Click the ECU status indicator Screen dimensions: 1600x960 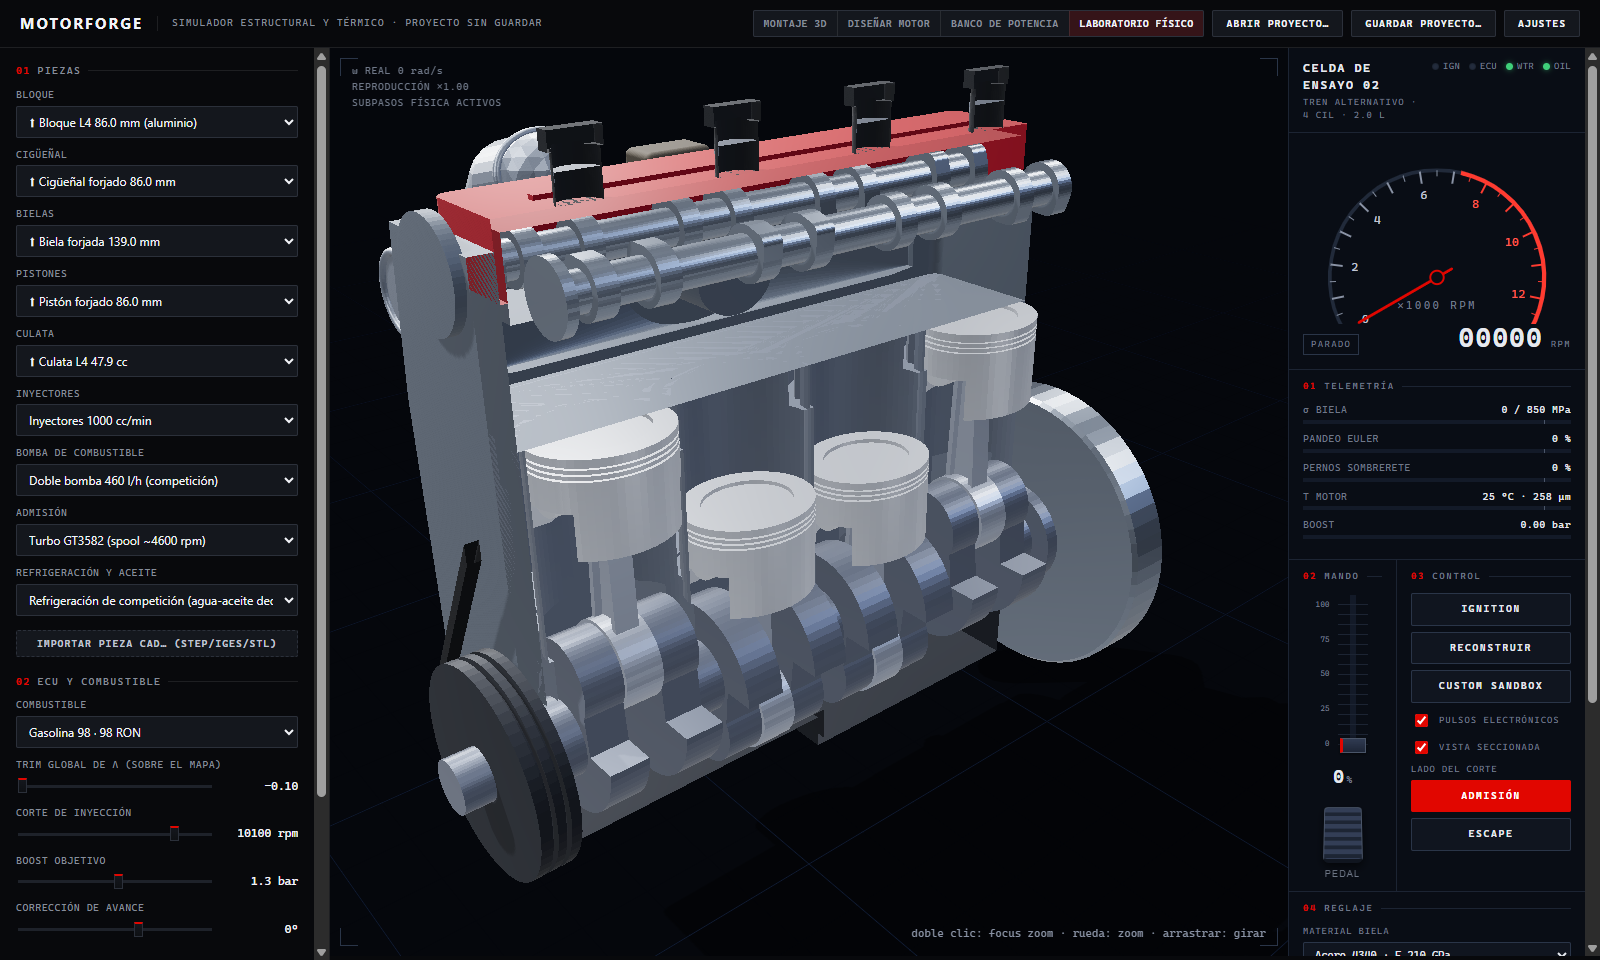[x=1483, y=66]
